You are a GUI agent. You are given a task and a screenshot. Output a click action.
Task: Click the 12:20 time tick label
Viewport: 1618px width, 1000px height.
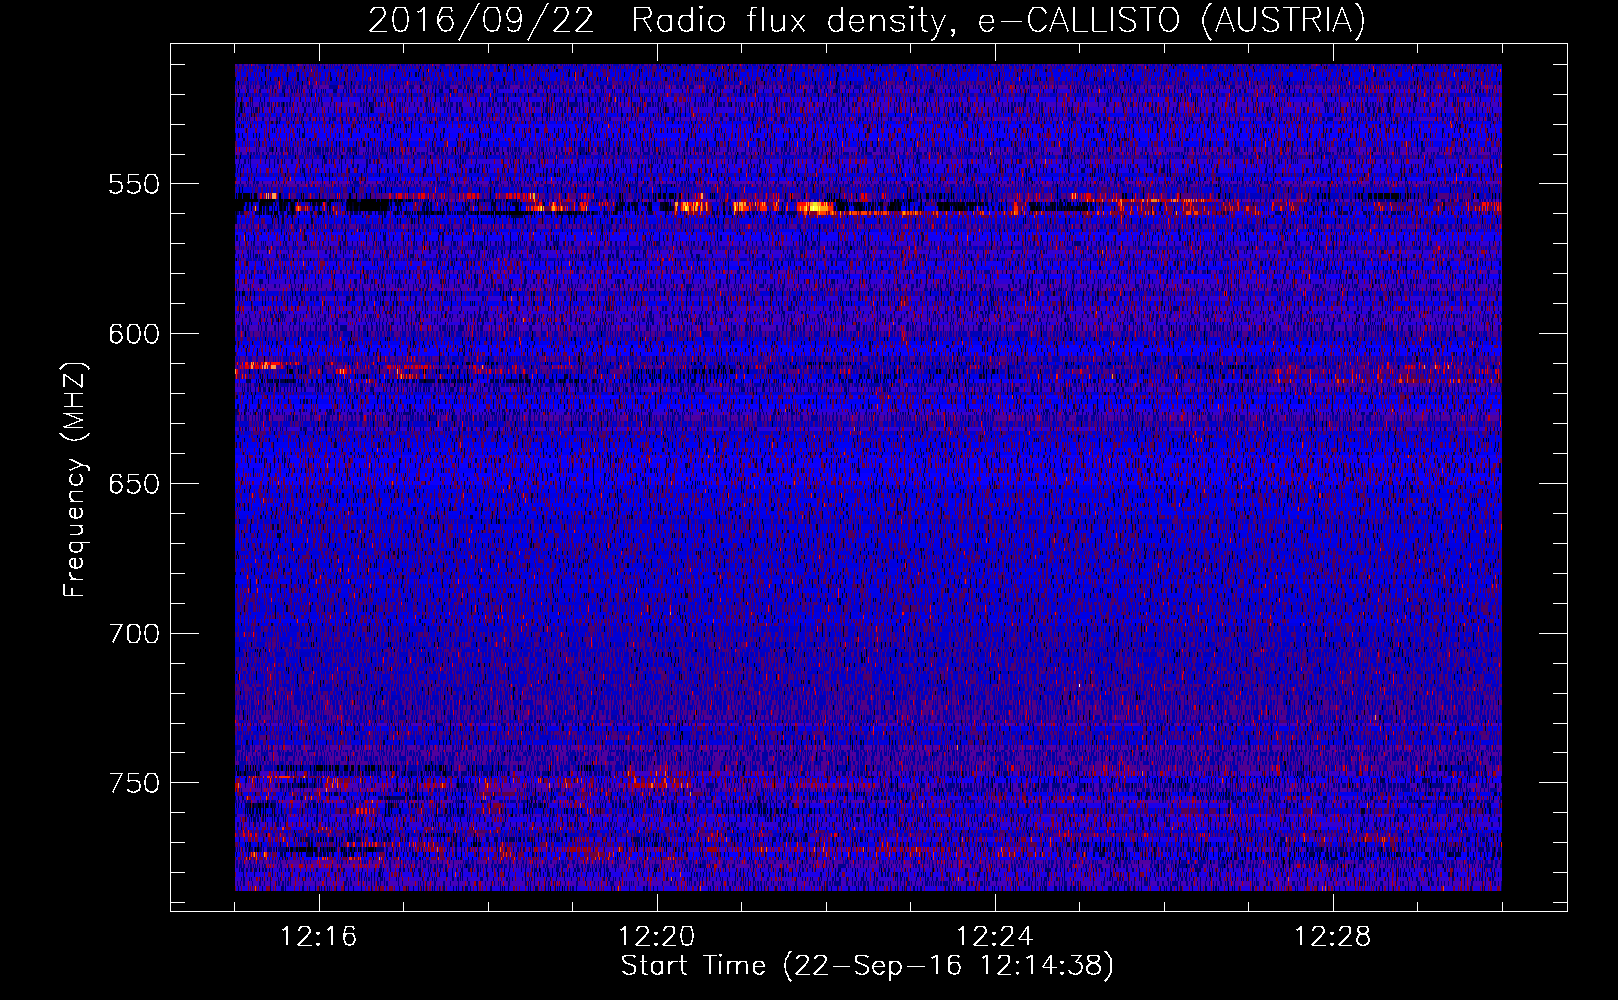[x=657, y=937]
